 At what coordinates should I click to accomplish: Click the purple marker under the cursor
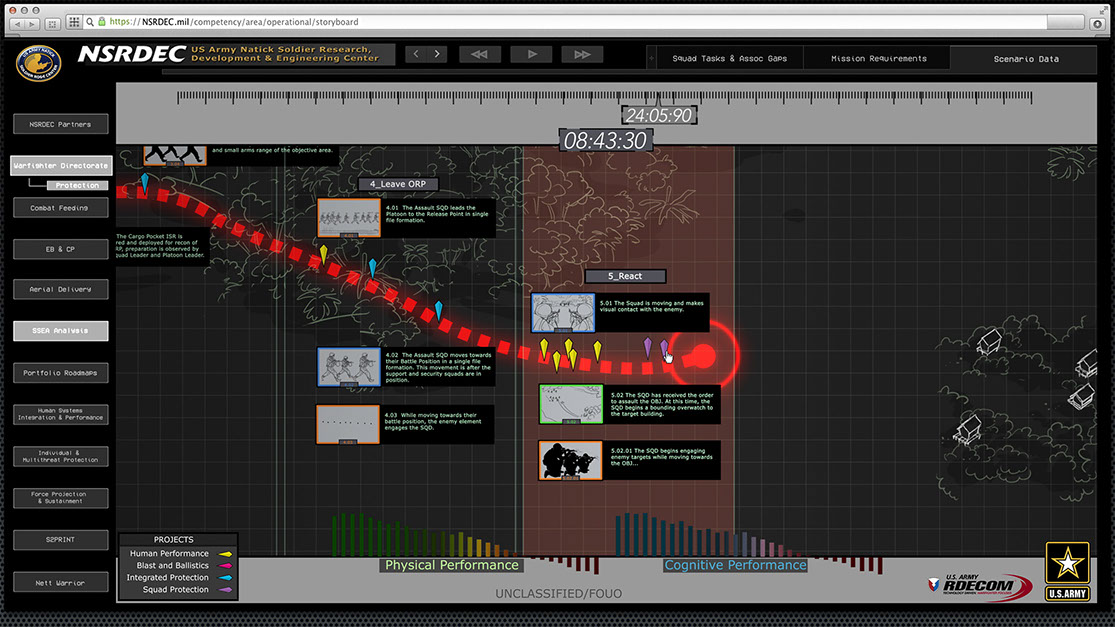[x=664, y=347]
